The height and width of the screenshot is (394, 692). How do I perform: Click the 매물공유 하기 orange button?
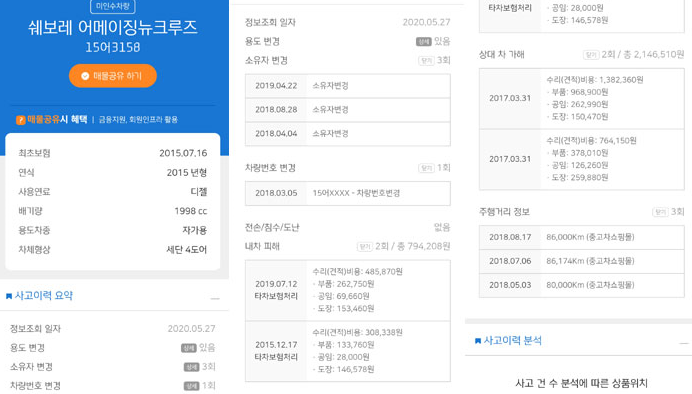click(x=113, y=76)
